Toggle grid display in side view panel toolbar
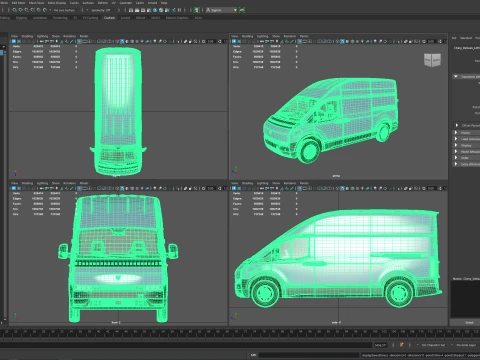This screenshot has width=480, height=360. point(299,188)
